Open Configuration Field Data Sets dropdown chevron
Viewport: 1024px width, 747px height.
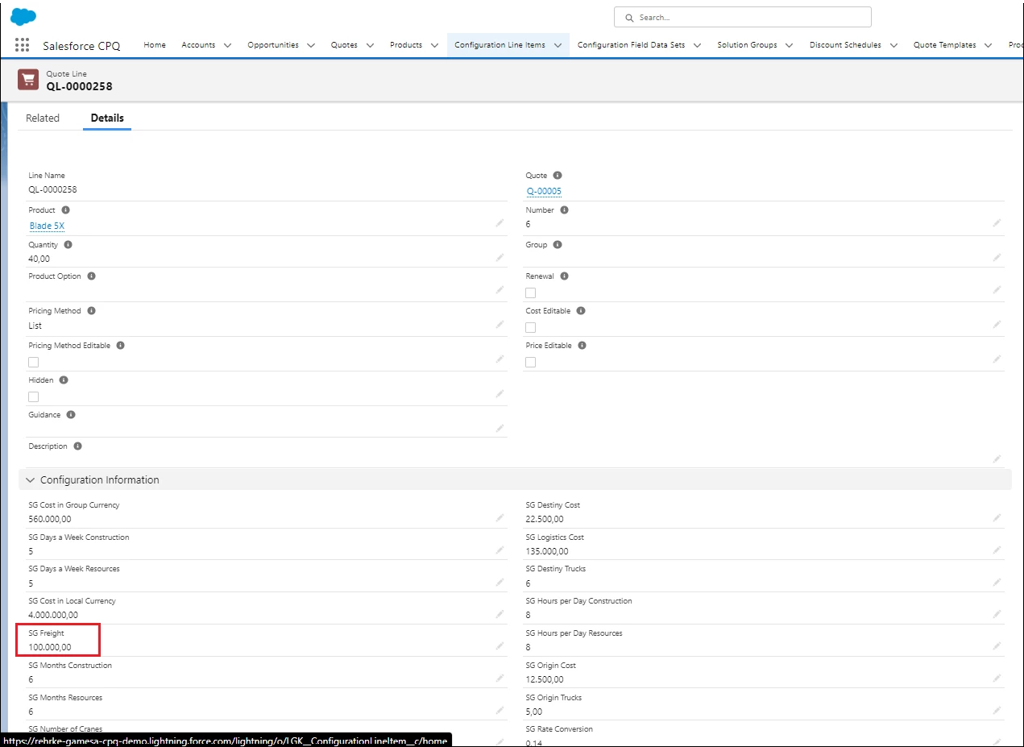697,46
